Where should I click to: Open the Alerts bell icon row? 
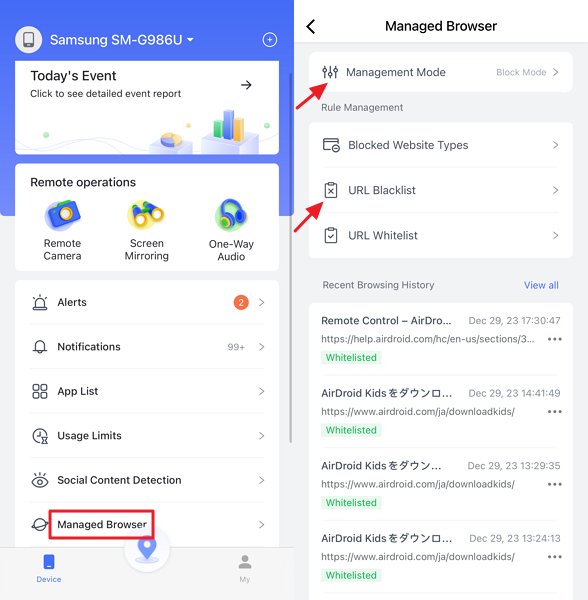click(147, 302)
